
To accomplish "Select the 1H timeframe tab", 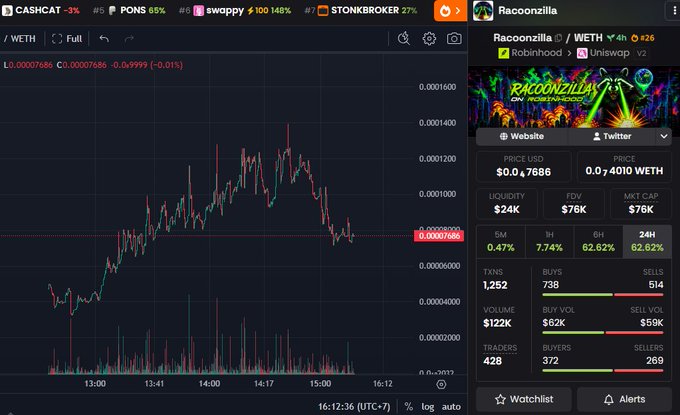I will point(549,241).
